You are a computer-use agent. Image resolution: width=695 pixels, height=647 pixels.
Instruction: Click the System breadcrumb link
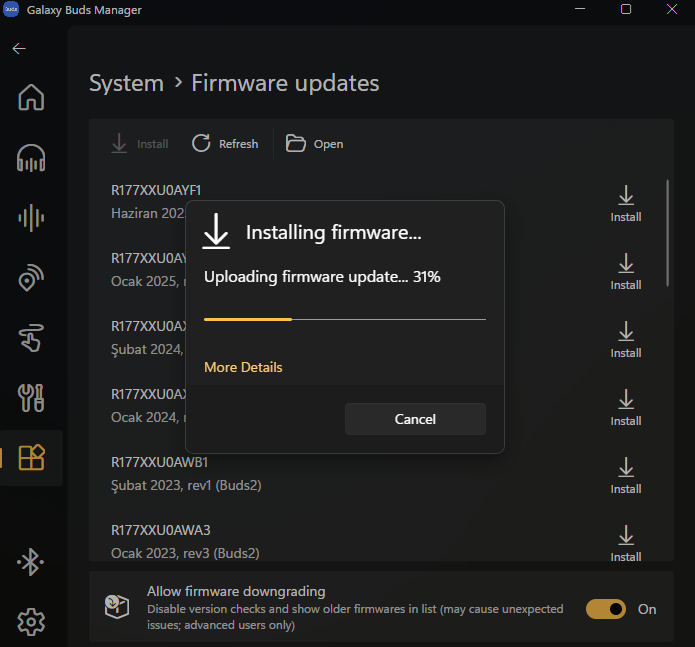[x=126, y=83]
